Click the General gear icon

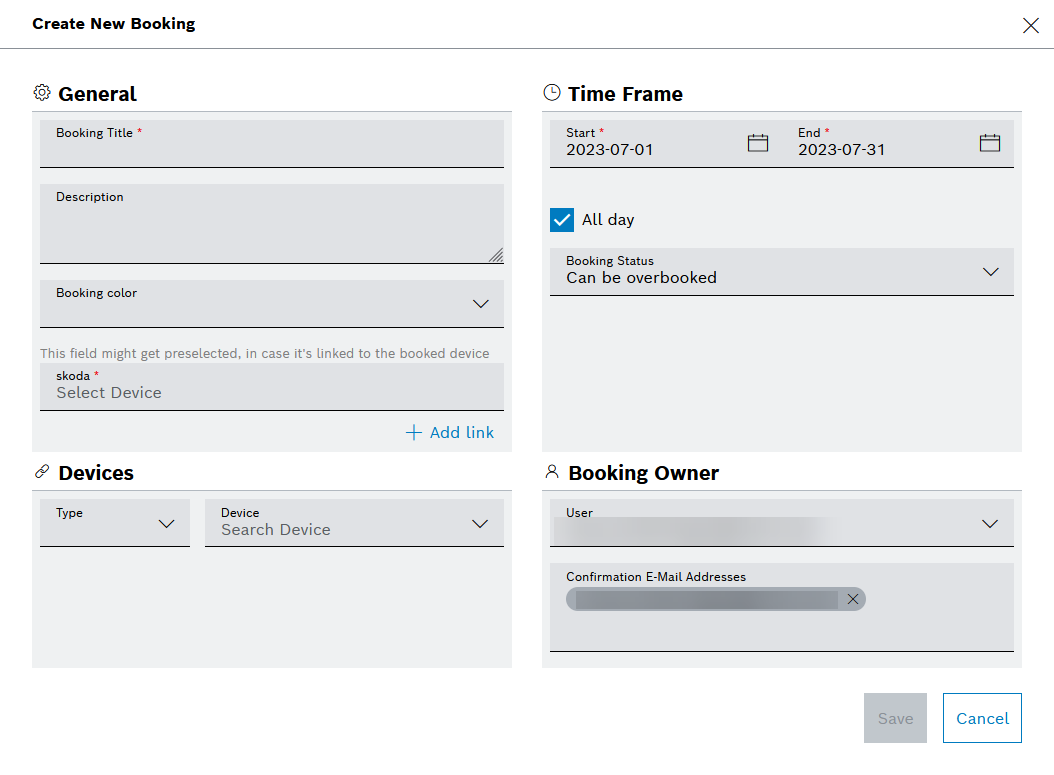(x=42, y=93)
